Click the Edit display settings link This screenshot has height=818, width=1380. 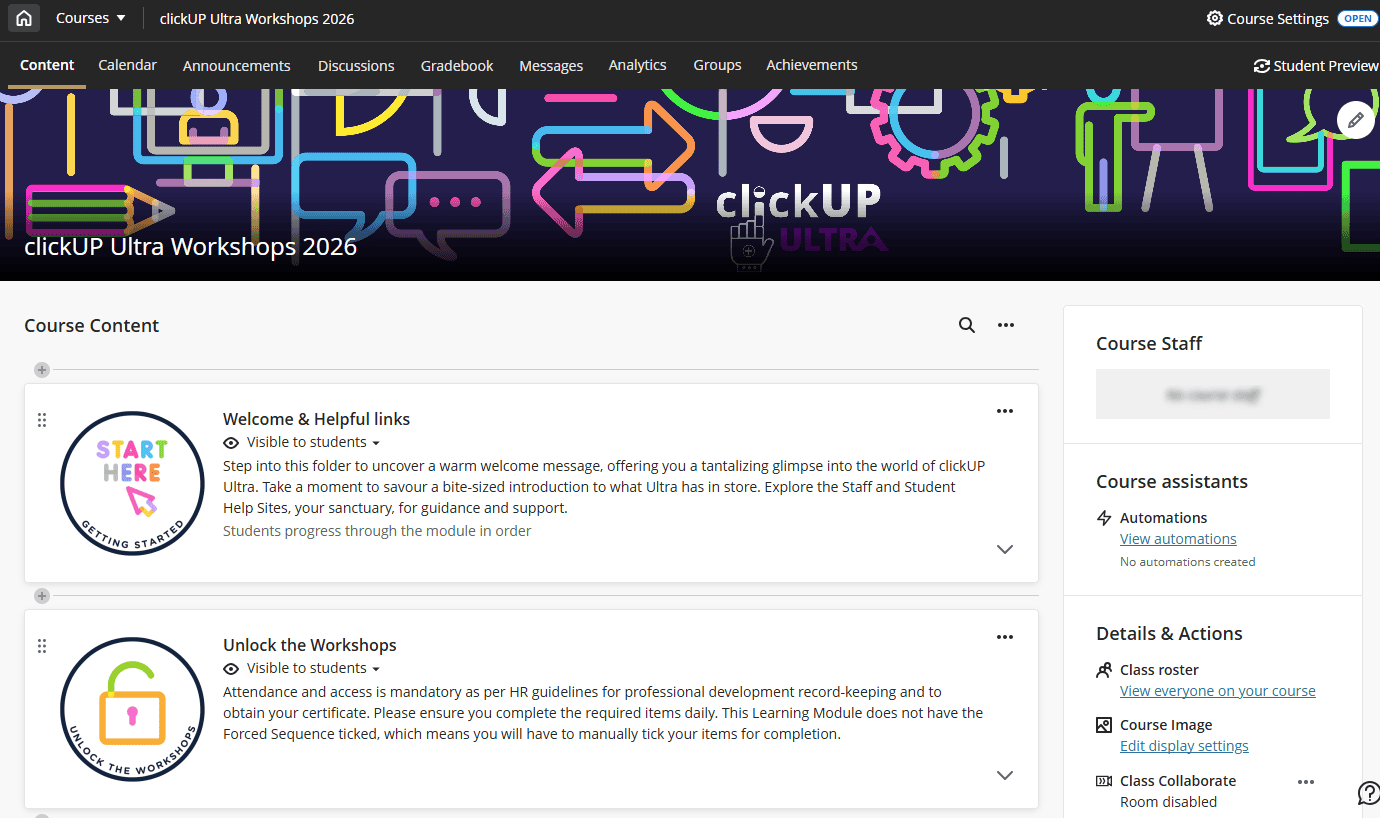pos(1184,746)
